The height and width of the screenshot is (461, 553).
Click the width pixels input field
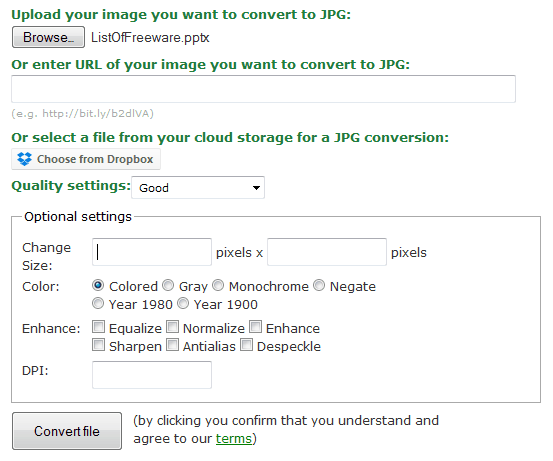pyautogui.click(x=152, y=252)
